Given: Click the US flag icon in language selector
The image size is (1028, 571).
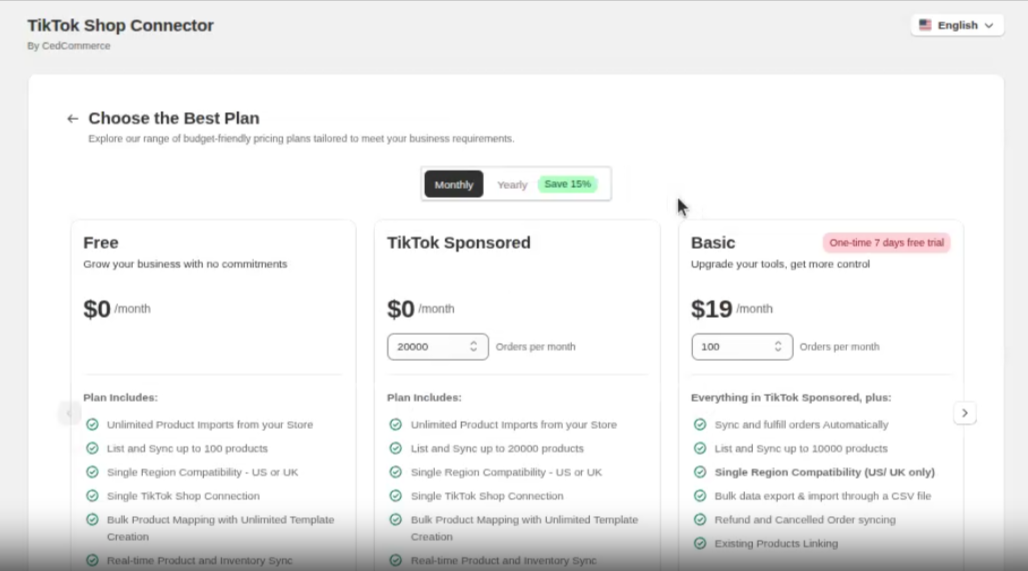Looking at the screenshot, I should 925,25.
